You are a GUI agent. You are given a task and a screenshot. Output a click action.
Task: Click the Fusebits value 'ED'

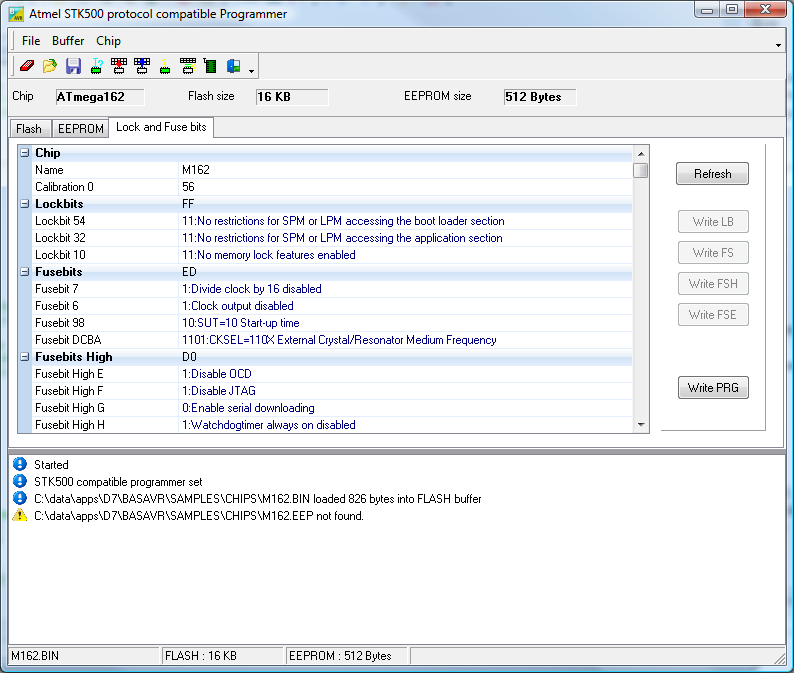click(x=189, y=271)
